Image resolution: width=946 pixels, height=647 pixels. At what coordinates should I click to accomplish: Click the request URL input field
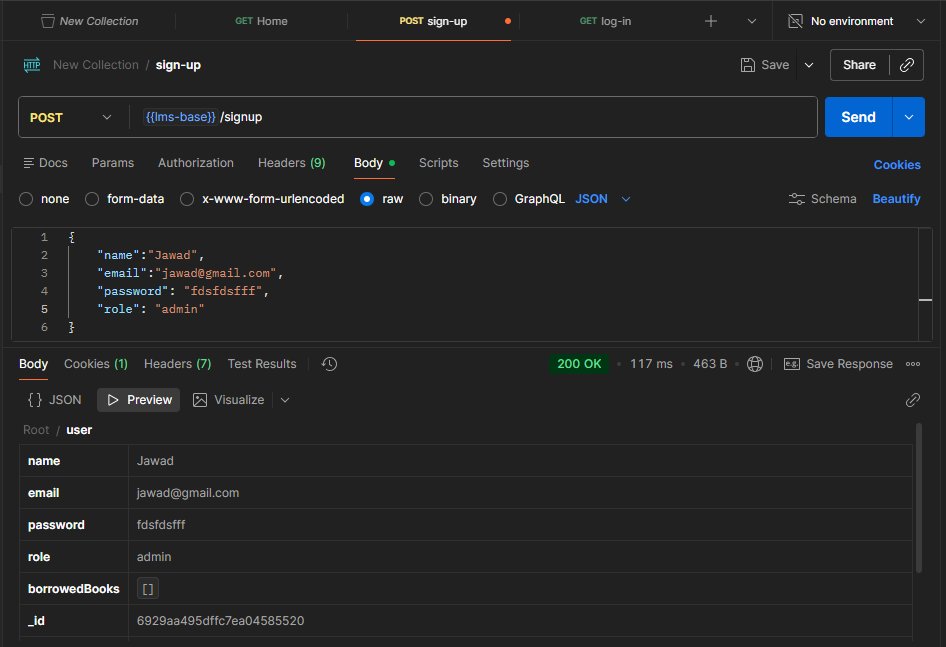click(x=400, y=117)
